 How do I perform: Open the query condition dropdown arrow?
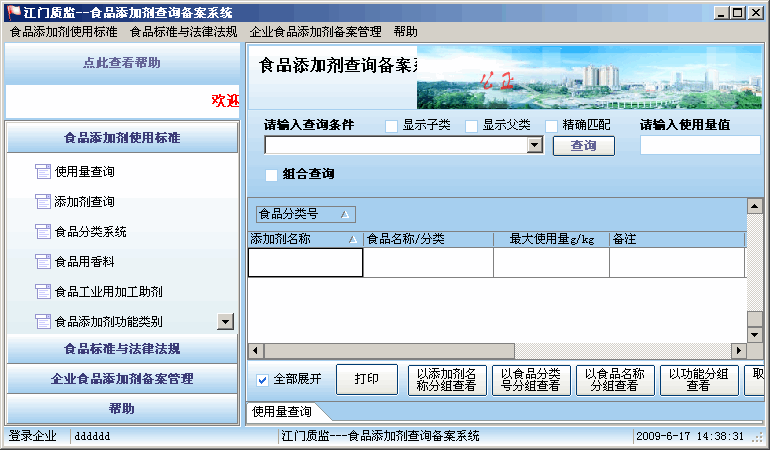point(534,146)
